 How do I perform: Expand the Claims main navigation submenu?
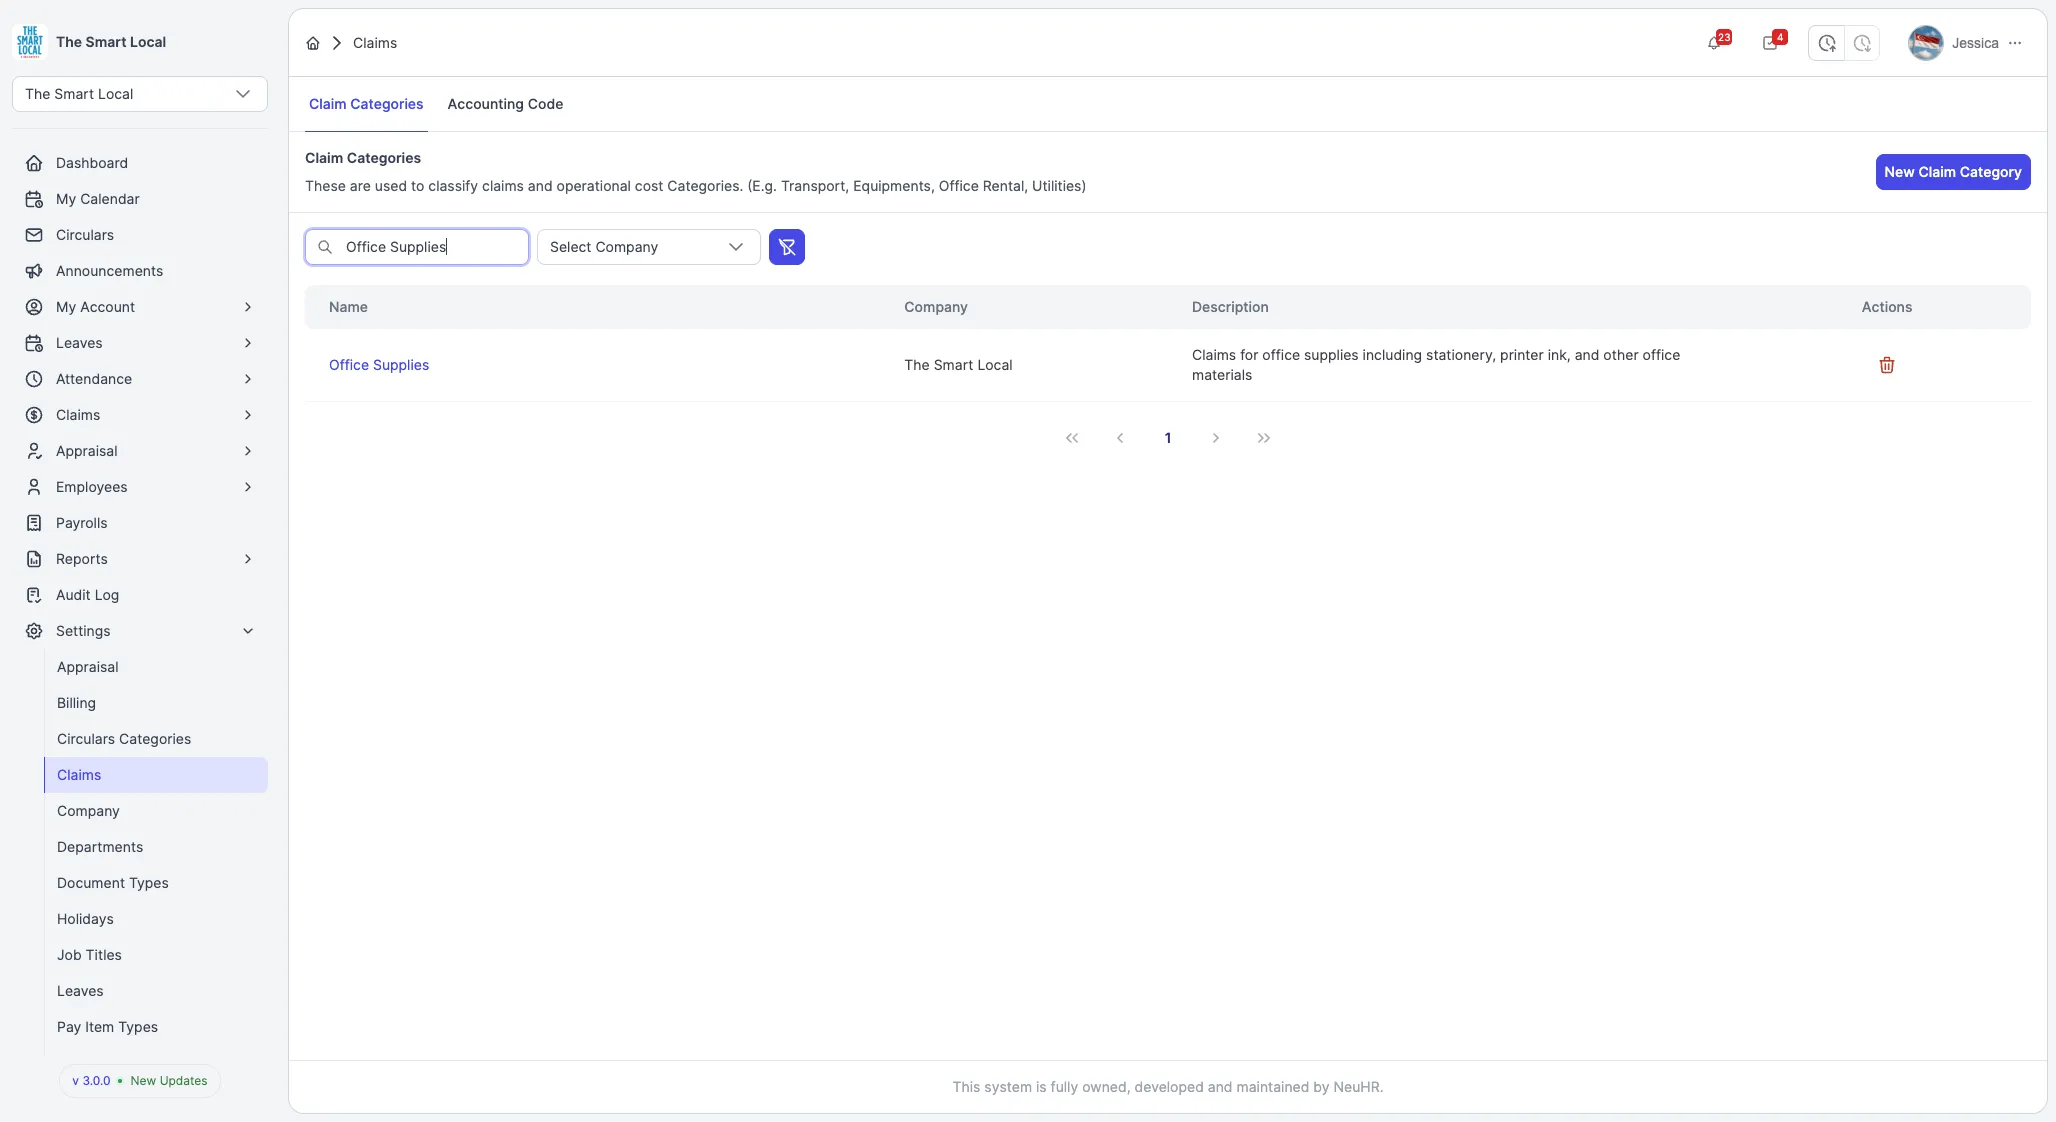tap(248, 415)
